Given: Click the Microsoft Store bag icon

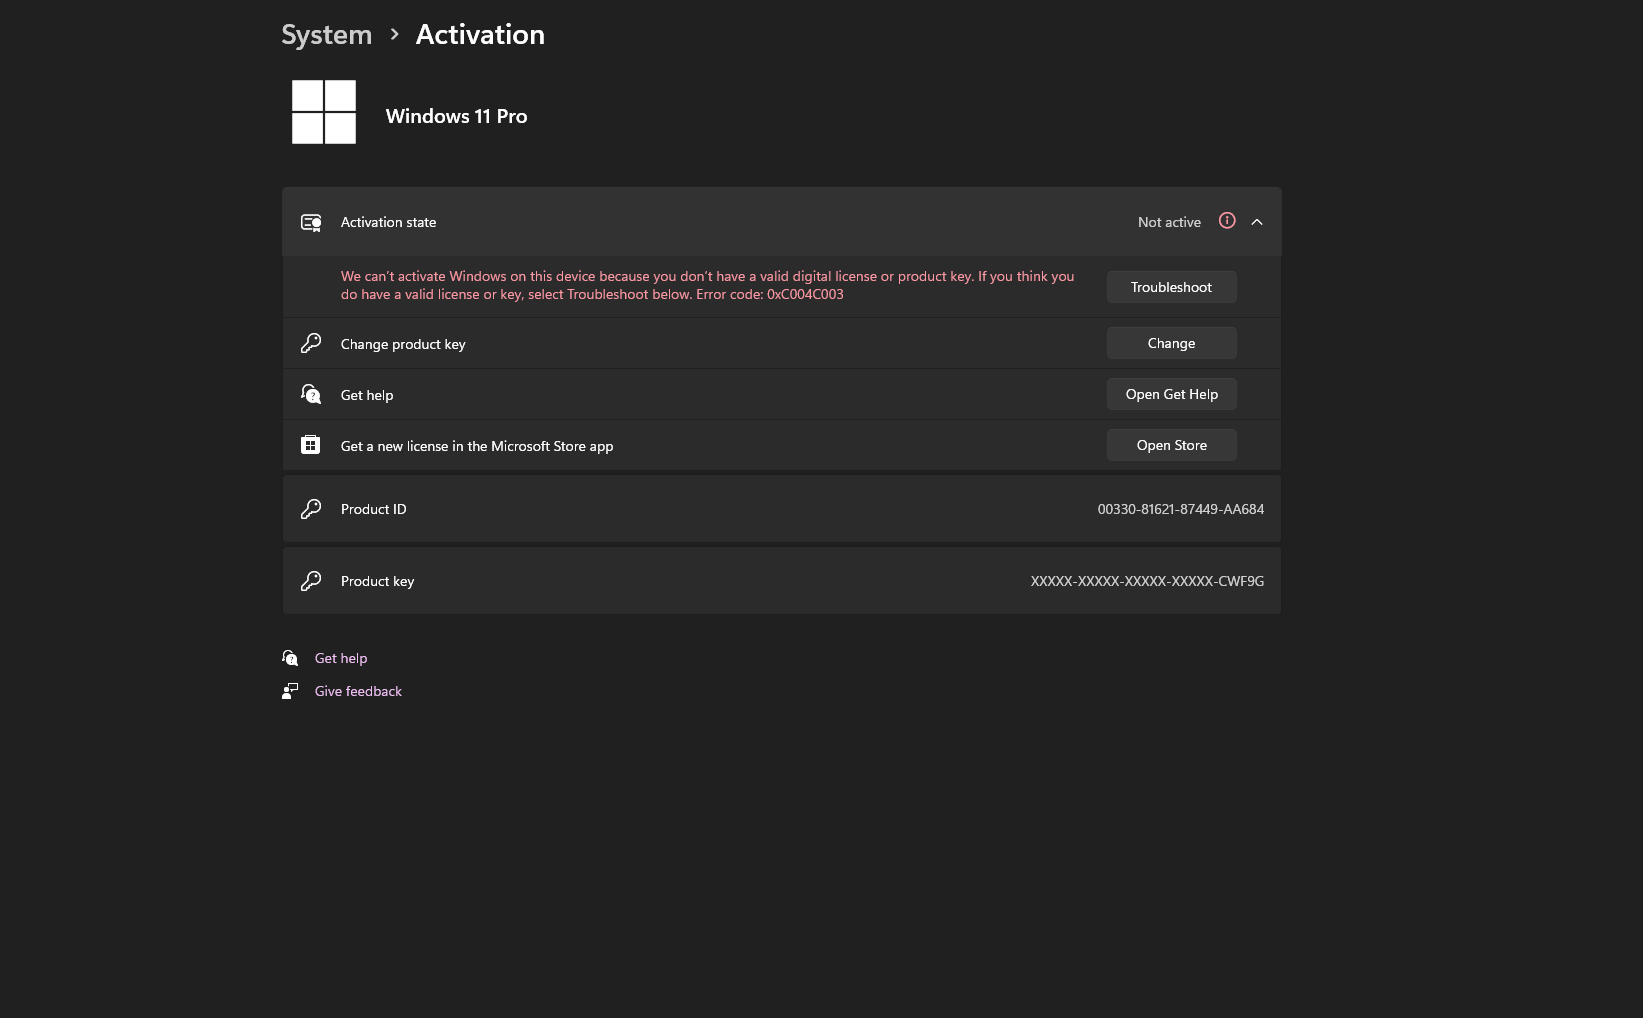Looking at the screenshot, I should pyautogui.click(x=311, y=445).
